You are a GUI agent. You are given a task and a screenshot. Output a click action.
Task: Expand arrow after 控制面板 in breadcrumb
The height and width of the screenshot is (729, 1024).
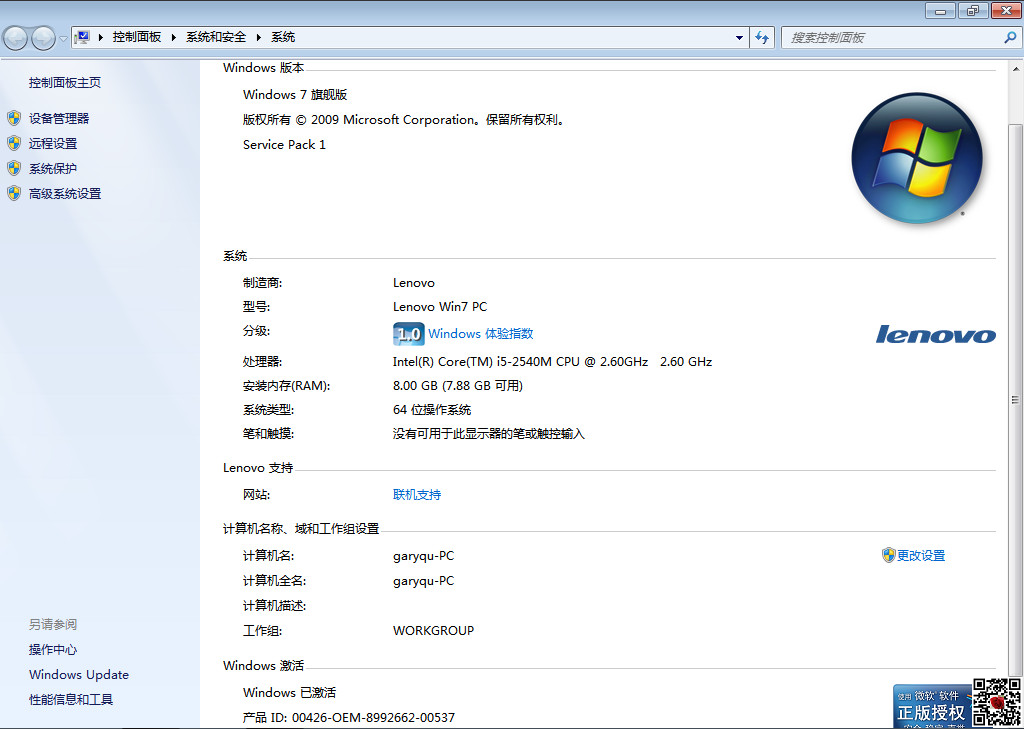174,37
